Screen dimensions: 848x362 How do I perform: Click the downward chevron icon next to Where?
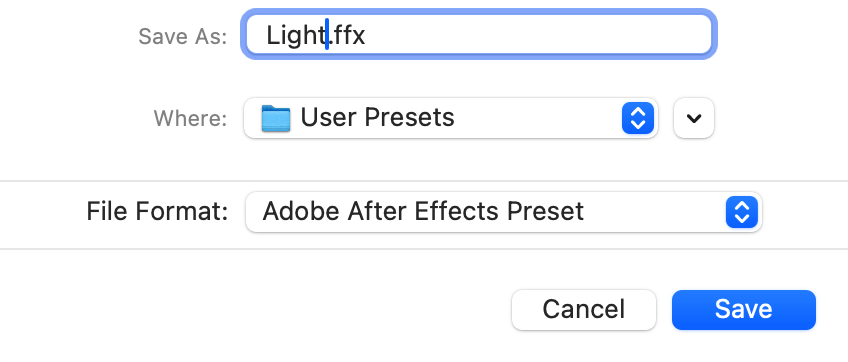(x=694, y=118)
